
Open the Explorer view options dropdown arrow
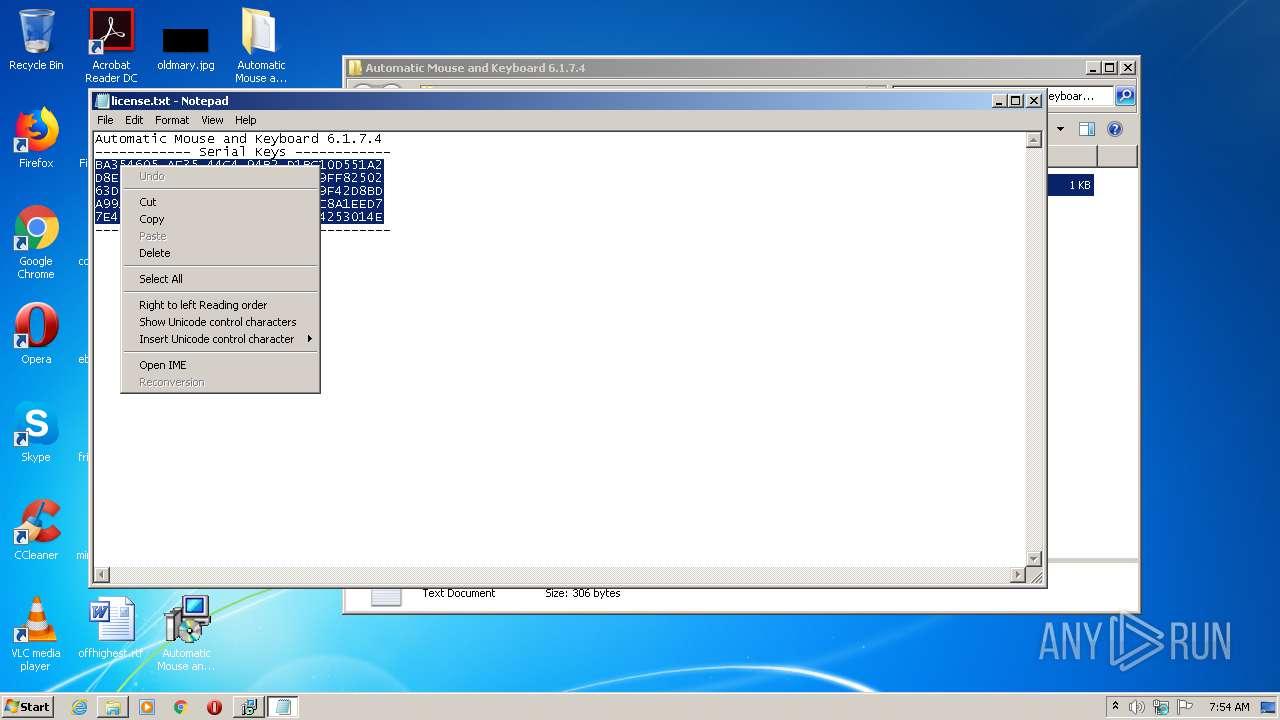click(1060, 129)
